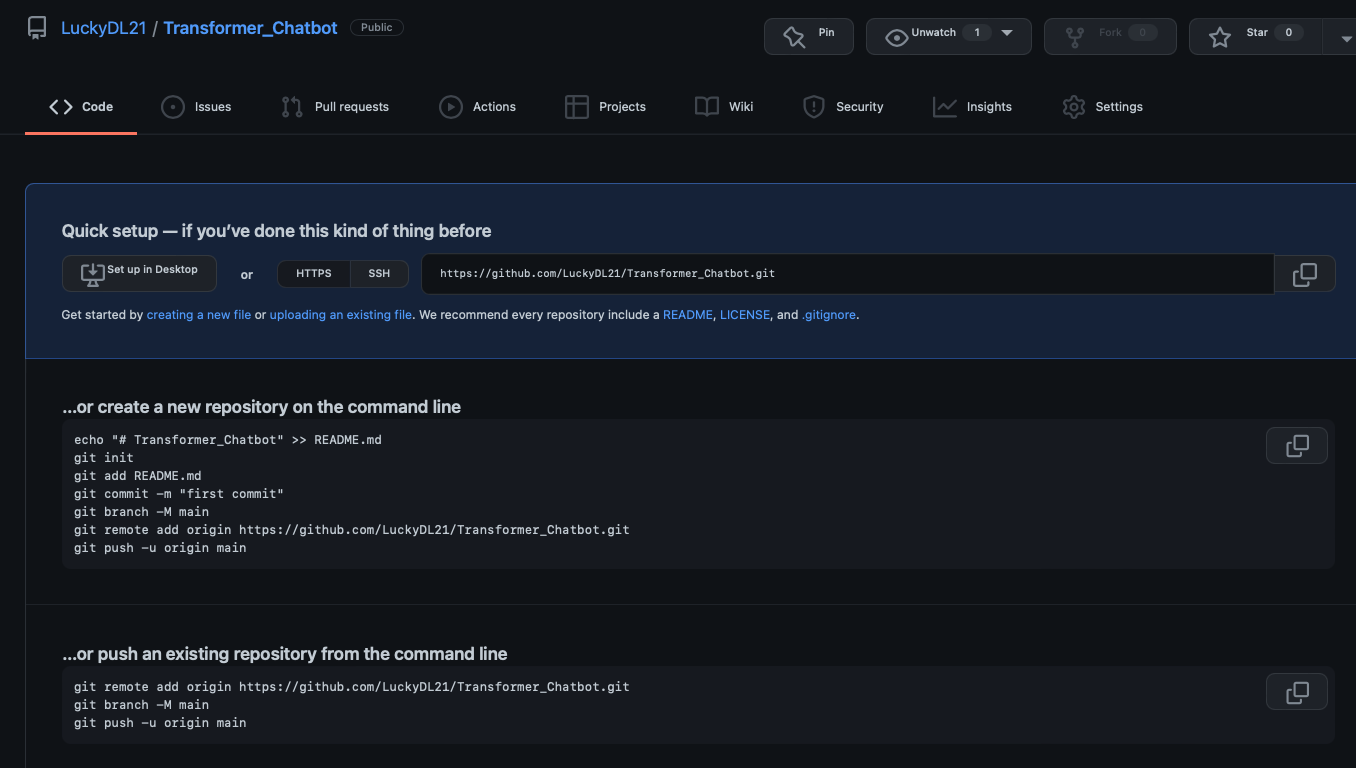Copy the 'create a new repository' command snippet
1356x768 pixels.
pyautogui.click(x=1296, y=445)
